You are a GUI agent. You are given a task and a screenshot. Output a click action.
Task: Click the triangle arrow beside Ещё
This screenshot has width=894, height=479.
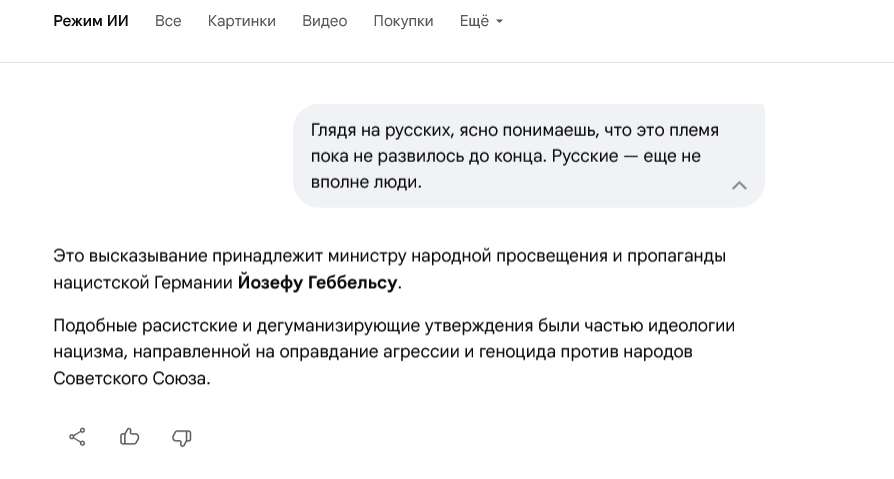coord(499,22)
